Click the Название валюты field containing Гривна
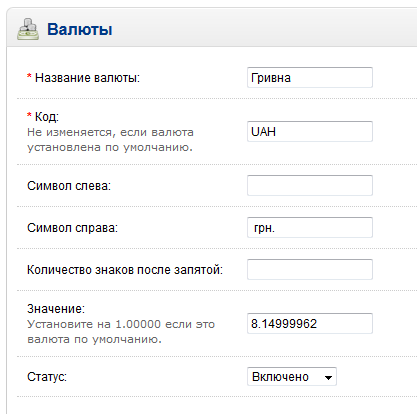Image resolution: width=417 pixels, height=414 pixels. (x=310, y=77)
